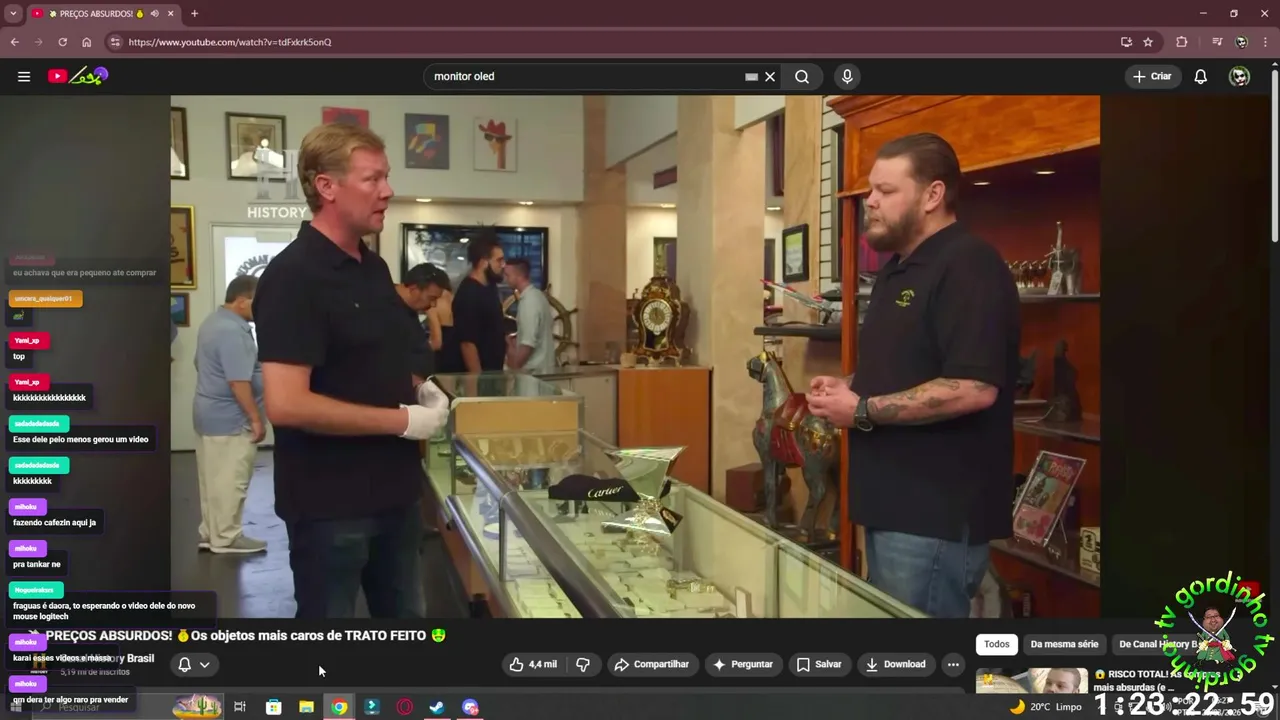Like the video (4,4 mil)
Viewport: 1280px width, 720px height.
pyautogui.click(x=534, y=664)
